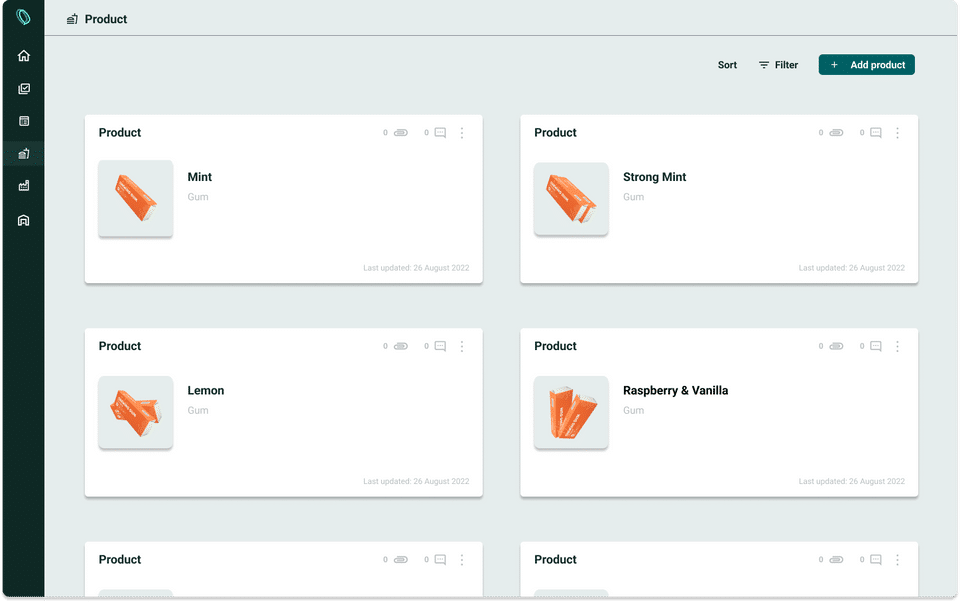This screenshot has height=602, width=960.
Task: Click Add product button
Action: [x=866, y=65]
